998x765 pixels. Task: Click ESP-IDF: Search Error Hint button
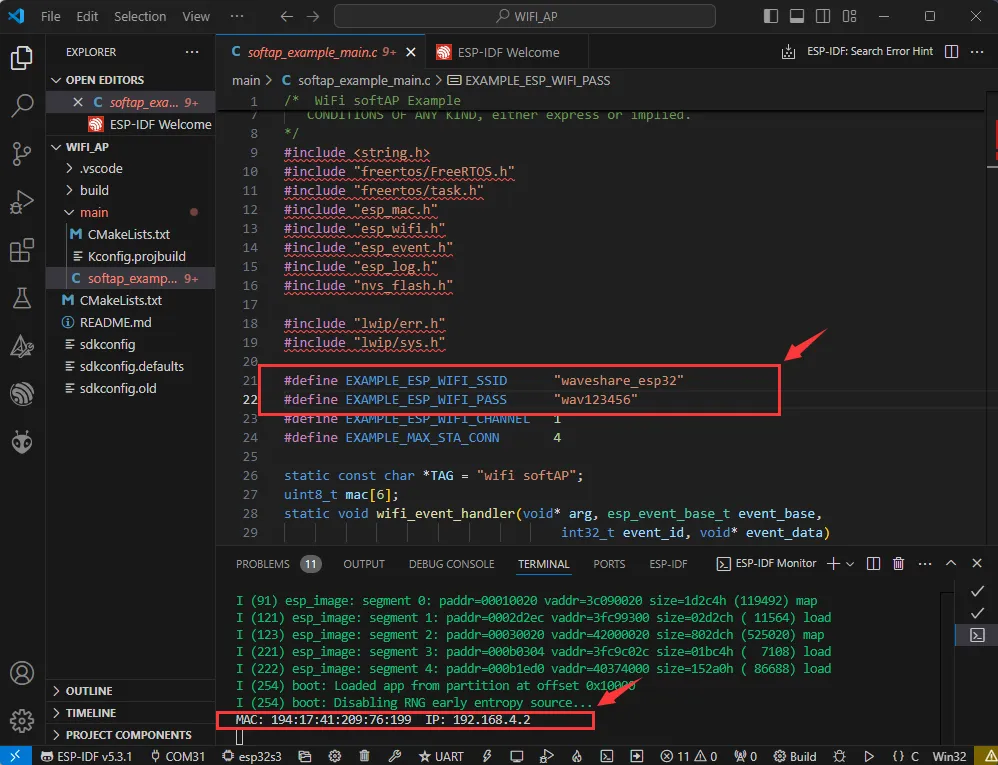pyautogui.click(x=869, y=52)
